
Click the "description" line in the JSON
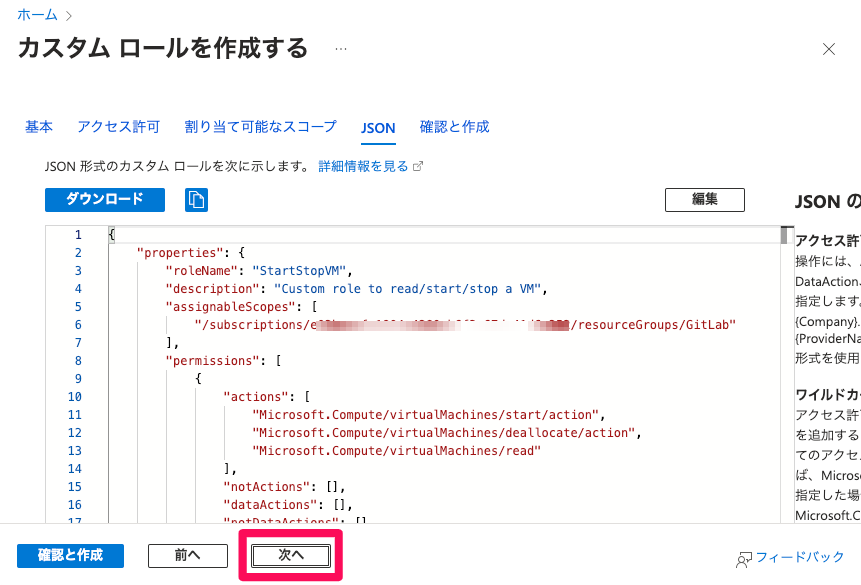coord(357,289)
